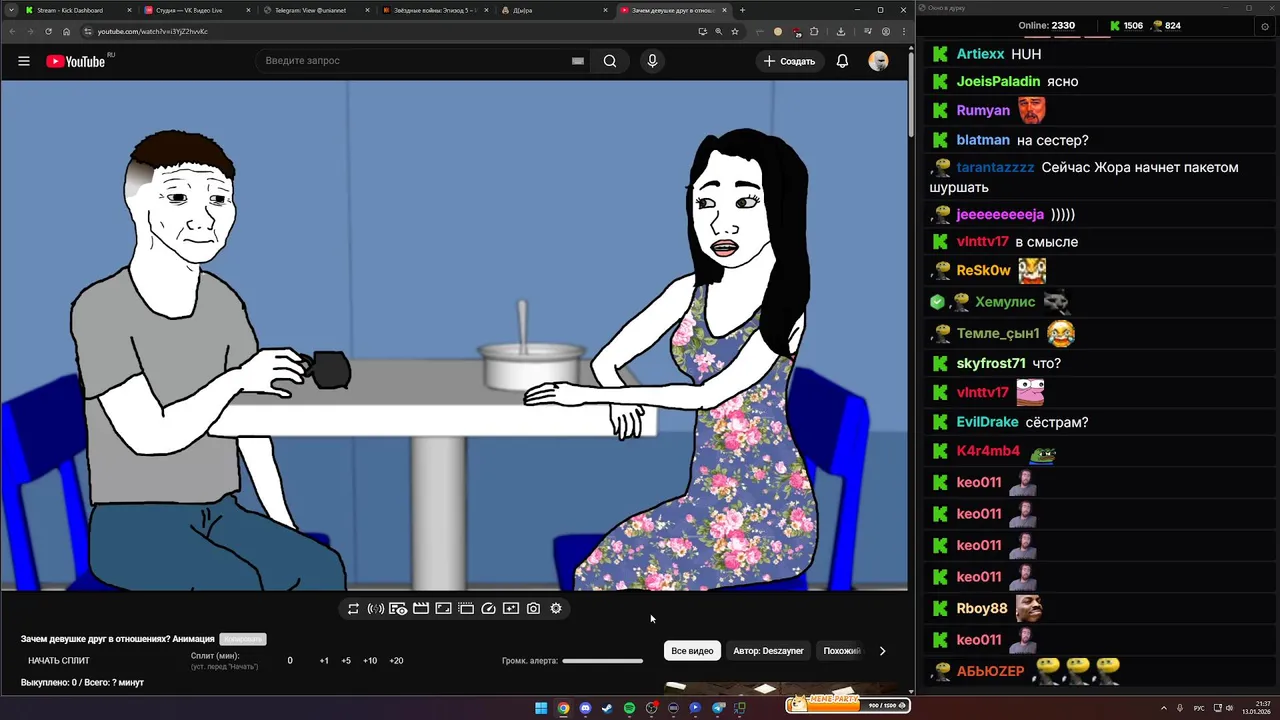Go to Chrome home page button

pos(67,31)
